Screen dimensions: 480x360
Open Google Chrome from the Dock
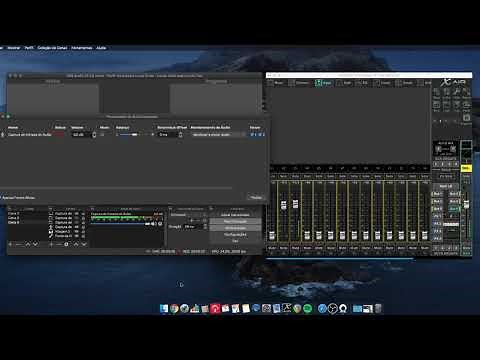tap(174, 309)
